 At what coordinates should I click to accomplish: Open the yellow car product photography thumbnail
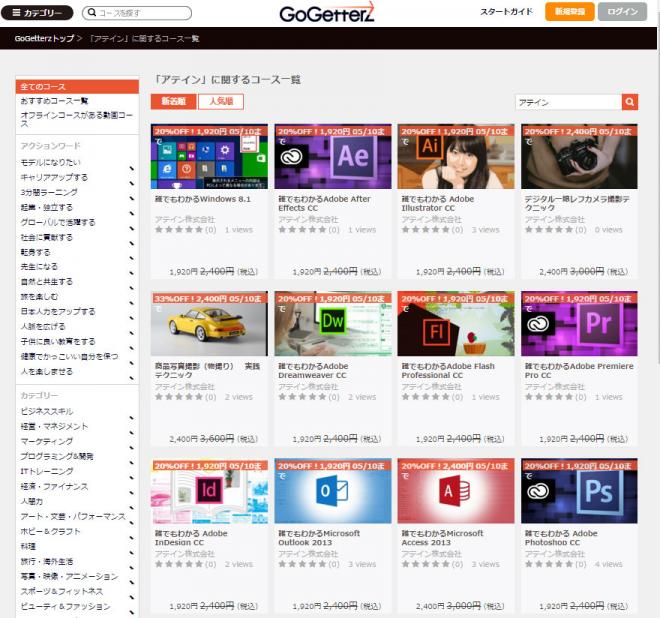coord(209,324)
